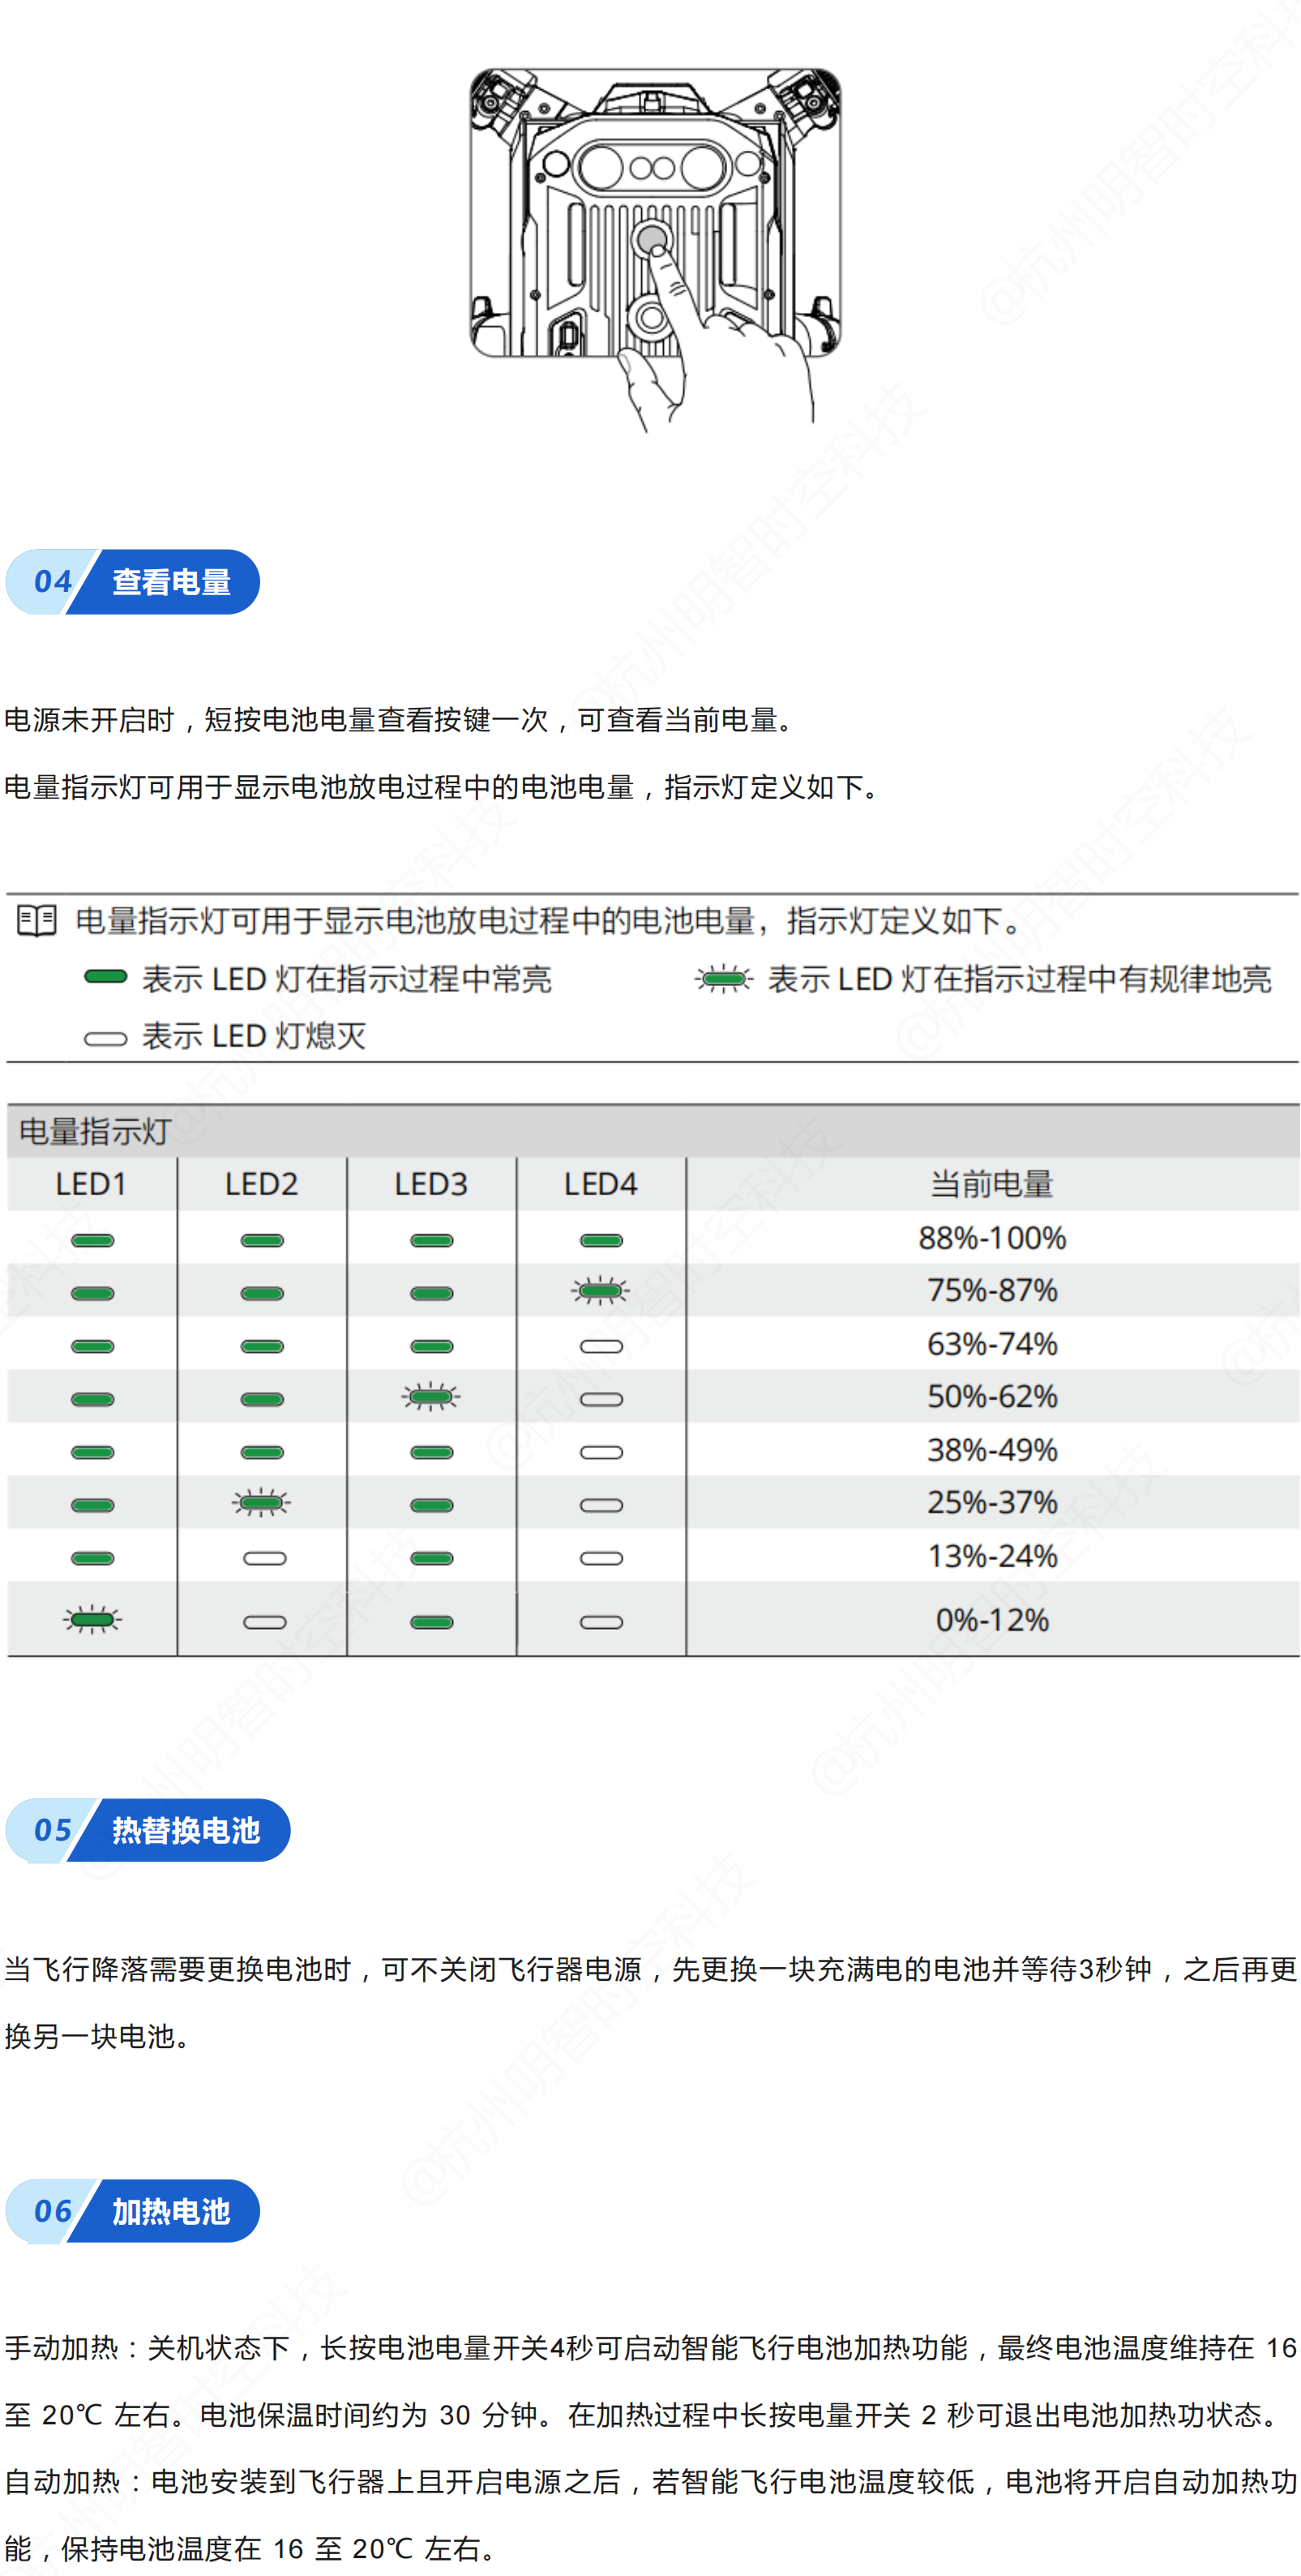
Task: Select the 05 热替换电池 section heading
Action: 148,1829
